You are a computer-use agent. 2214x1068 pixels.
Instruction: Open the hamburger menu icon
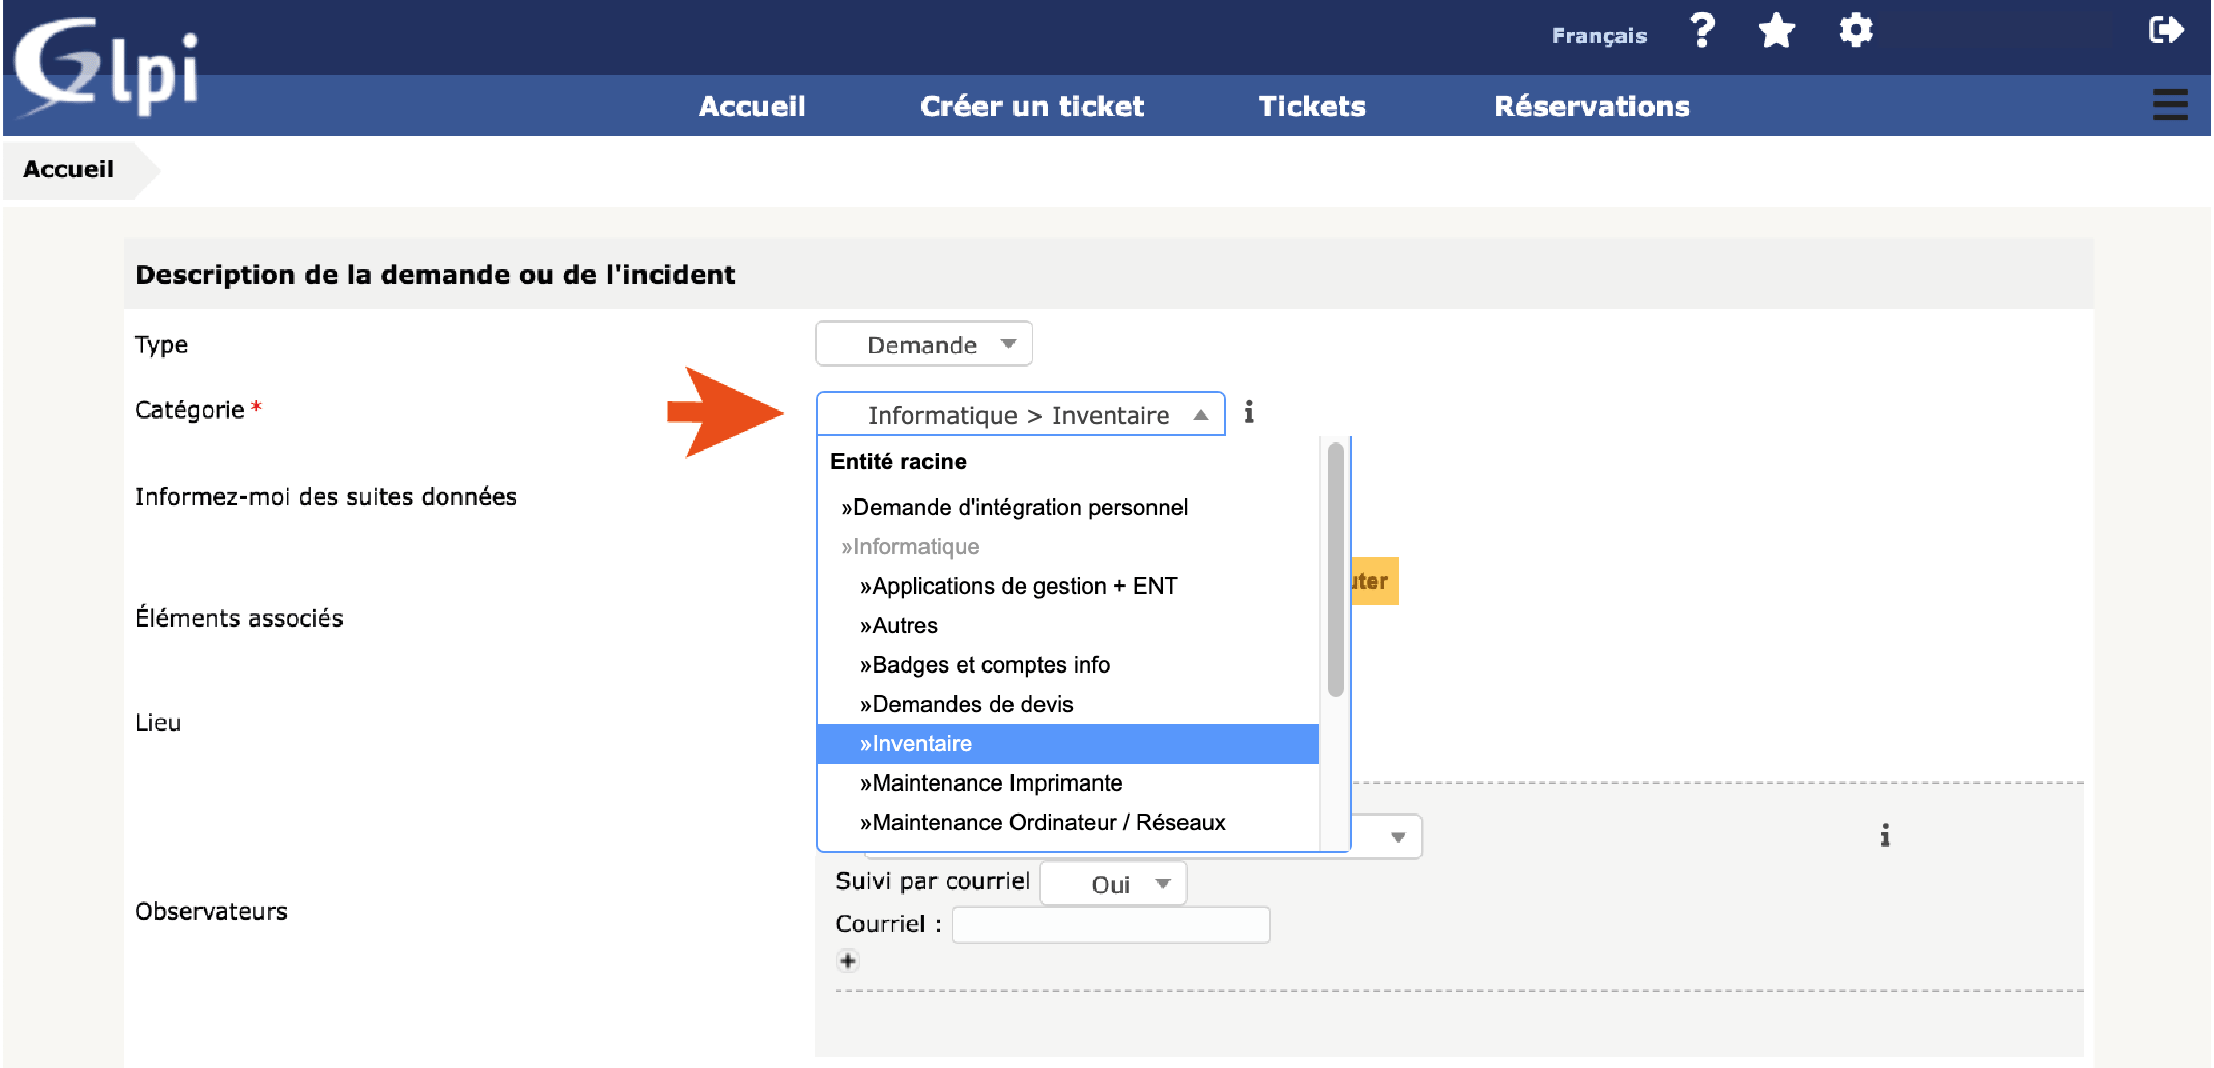[2170, 105]
